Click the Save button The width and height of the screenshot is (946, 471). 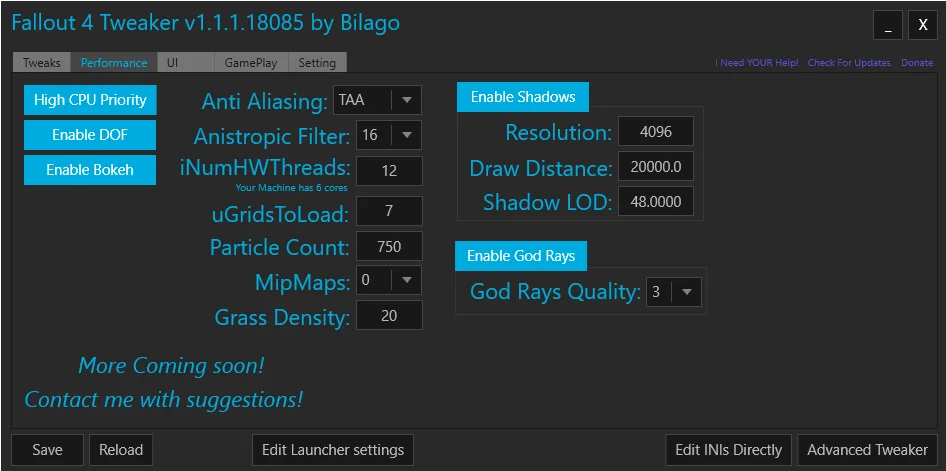(47, 450)
